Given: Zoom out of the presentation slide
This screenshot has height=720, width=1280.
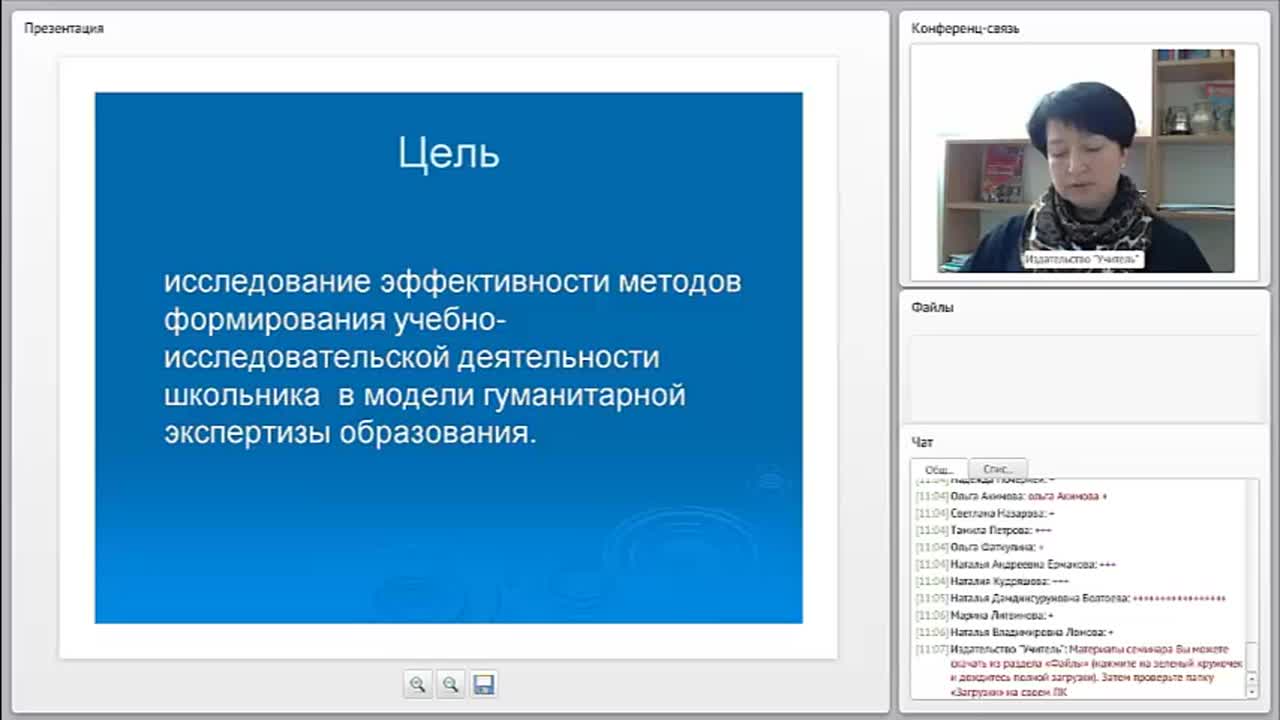Looking at the screenshot, I should click(451, 684).
